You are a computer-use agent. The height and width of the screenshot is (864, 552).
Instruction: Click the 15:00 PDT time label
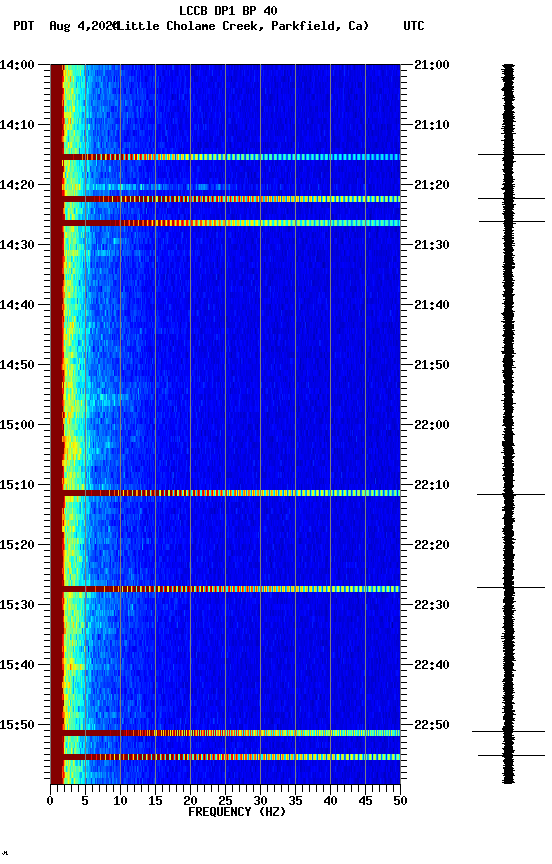[x=17, y=425]
